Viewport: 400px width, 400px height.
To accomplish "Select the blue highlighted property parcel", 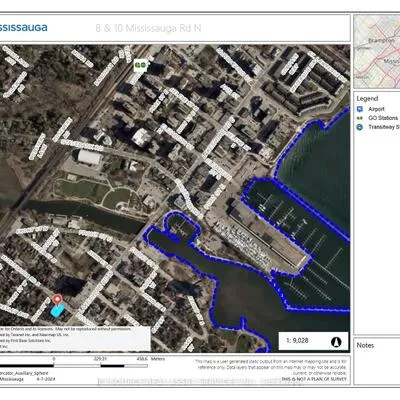I will coord(57,311).
